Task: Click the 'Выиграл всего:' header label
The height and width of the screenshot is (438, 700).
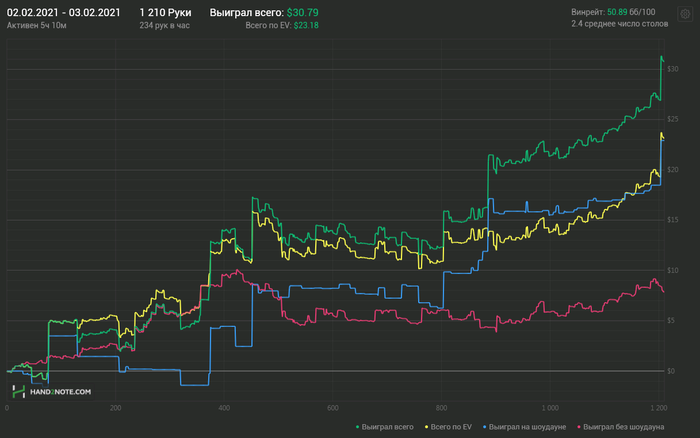Action: 247,13
